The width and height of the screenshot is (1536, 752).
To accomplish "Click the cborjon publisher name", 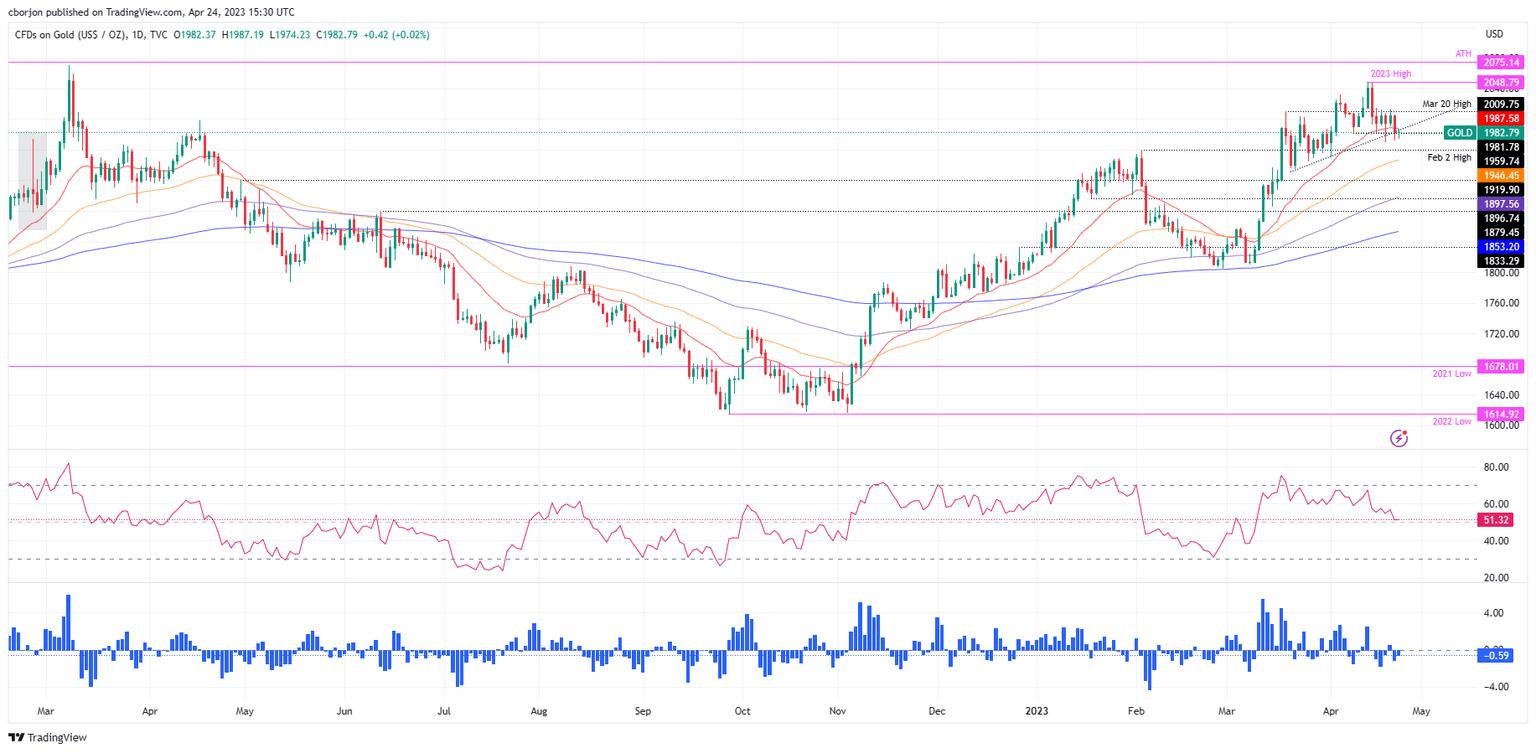I will (x=27, y=12).
